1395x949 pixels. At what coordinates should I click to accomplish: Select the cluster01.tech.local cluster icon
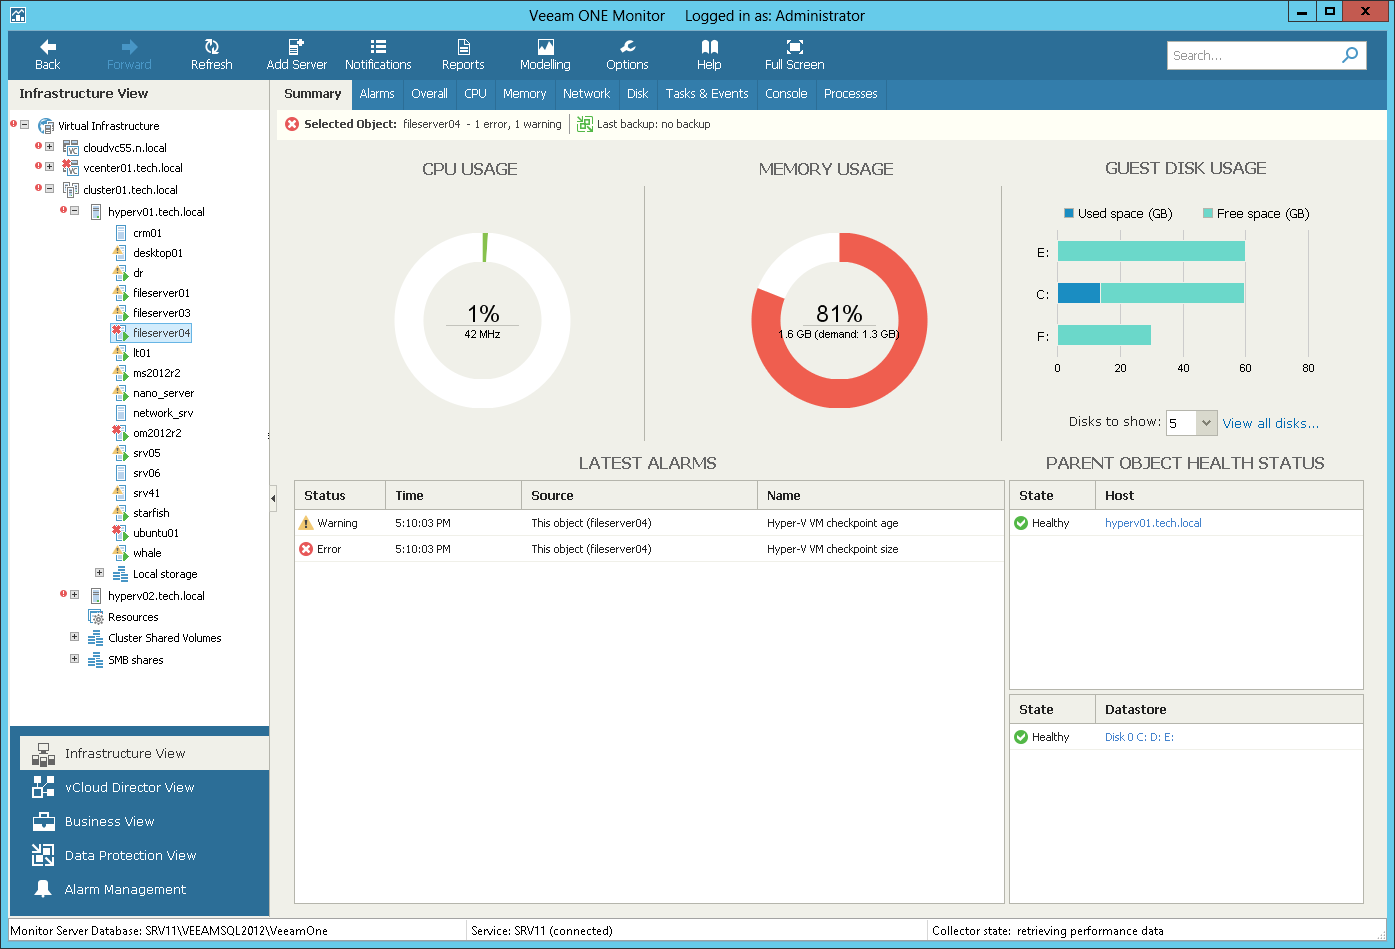[x=71, y=190]
